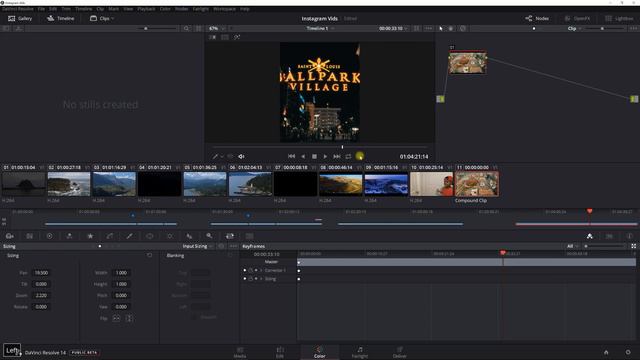
Task: Reset the Sizing parameters
Action: click(x=149, y=255)
